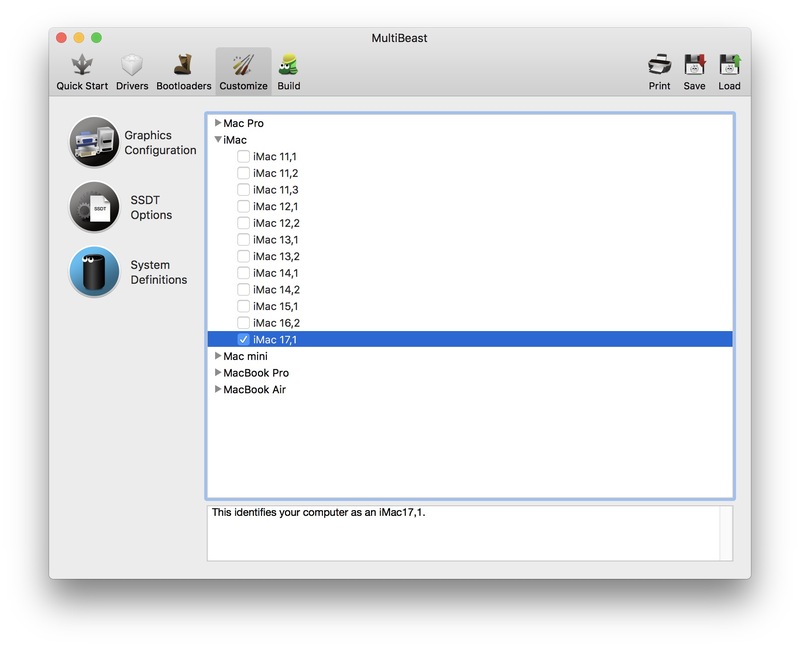Click the description text about iMac17,1
The image size is (800, 649).
tap(318, 512)
